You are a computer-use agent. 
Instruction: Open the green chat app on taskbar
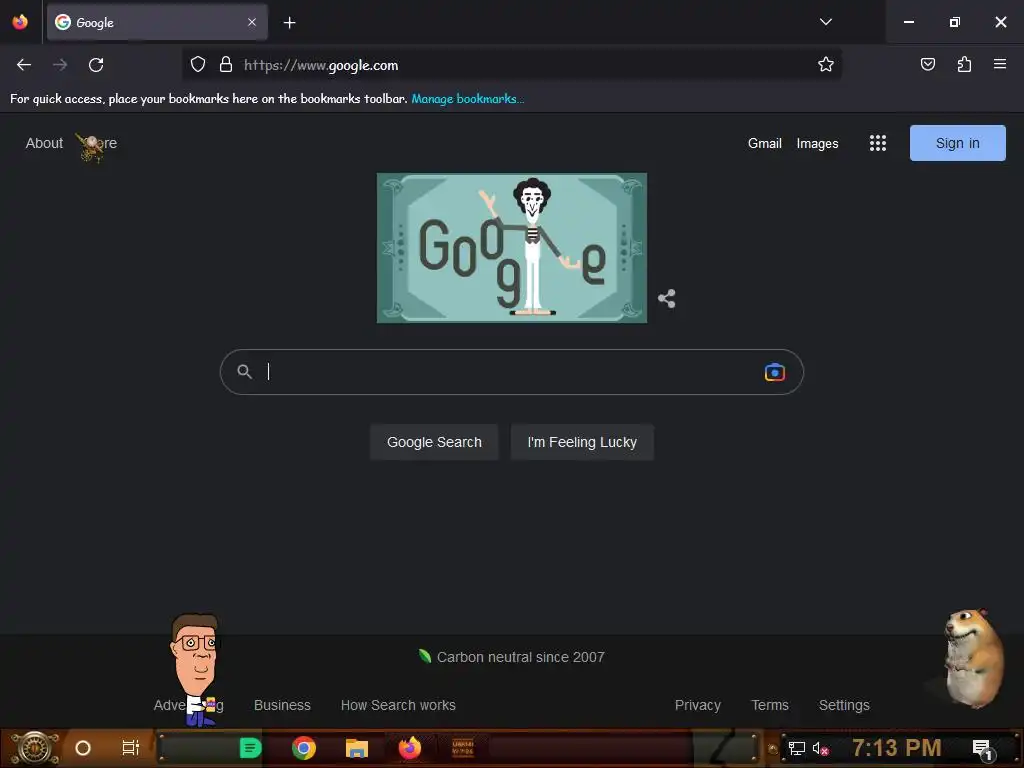coord(250,748)
